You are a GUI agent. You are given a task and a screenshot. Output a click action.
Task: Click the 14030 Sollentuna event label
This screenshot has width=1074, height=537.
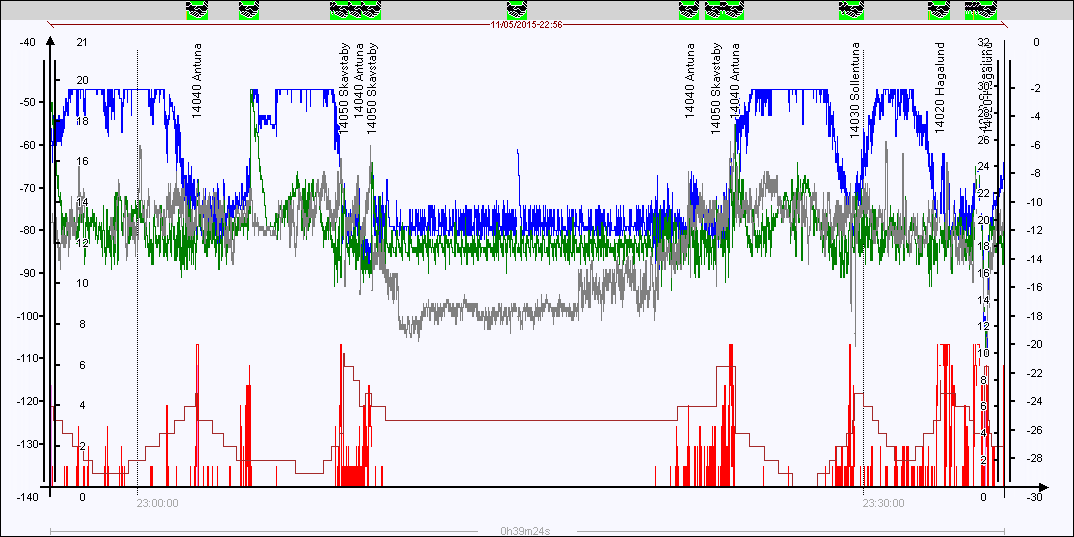(x=855, y=90)
